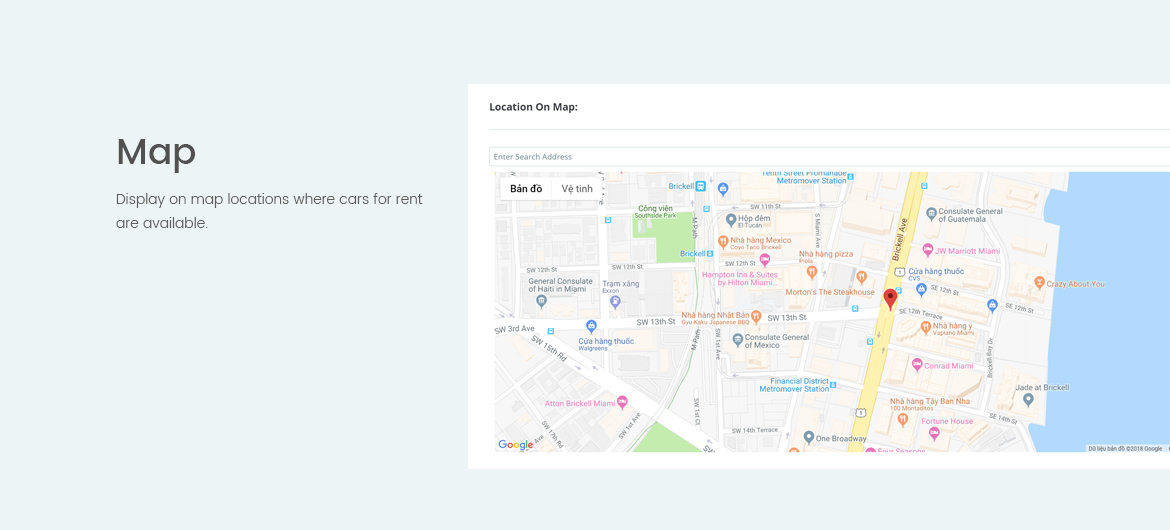Viewport: 1170px width, 530px height.
Task: Select the One Broadway location pin
Action: click(x=808, y=437)
